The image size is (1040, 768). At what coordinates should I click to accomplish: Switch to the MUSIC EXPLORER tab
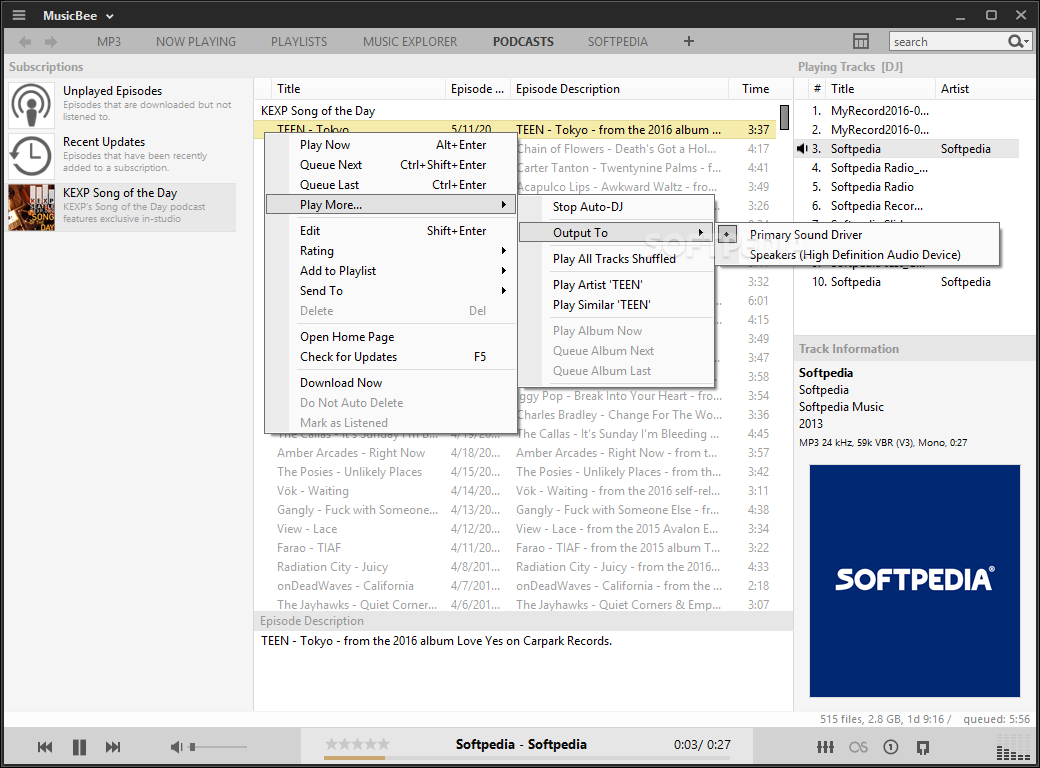pos(410,42)
